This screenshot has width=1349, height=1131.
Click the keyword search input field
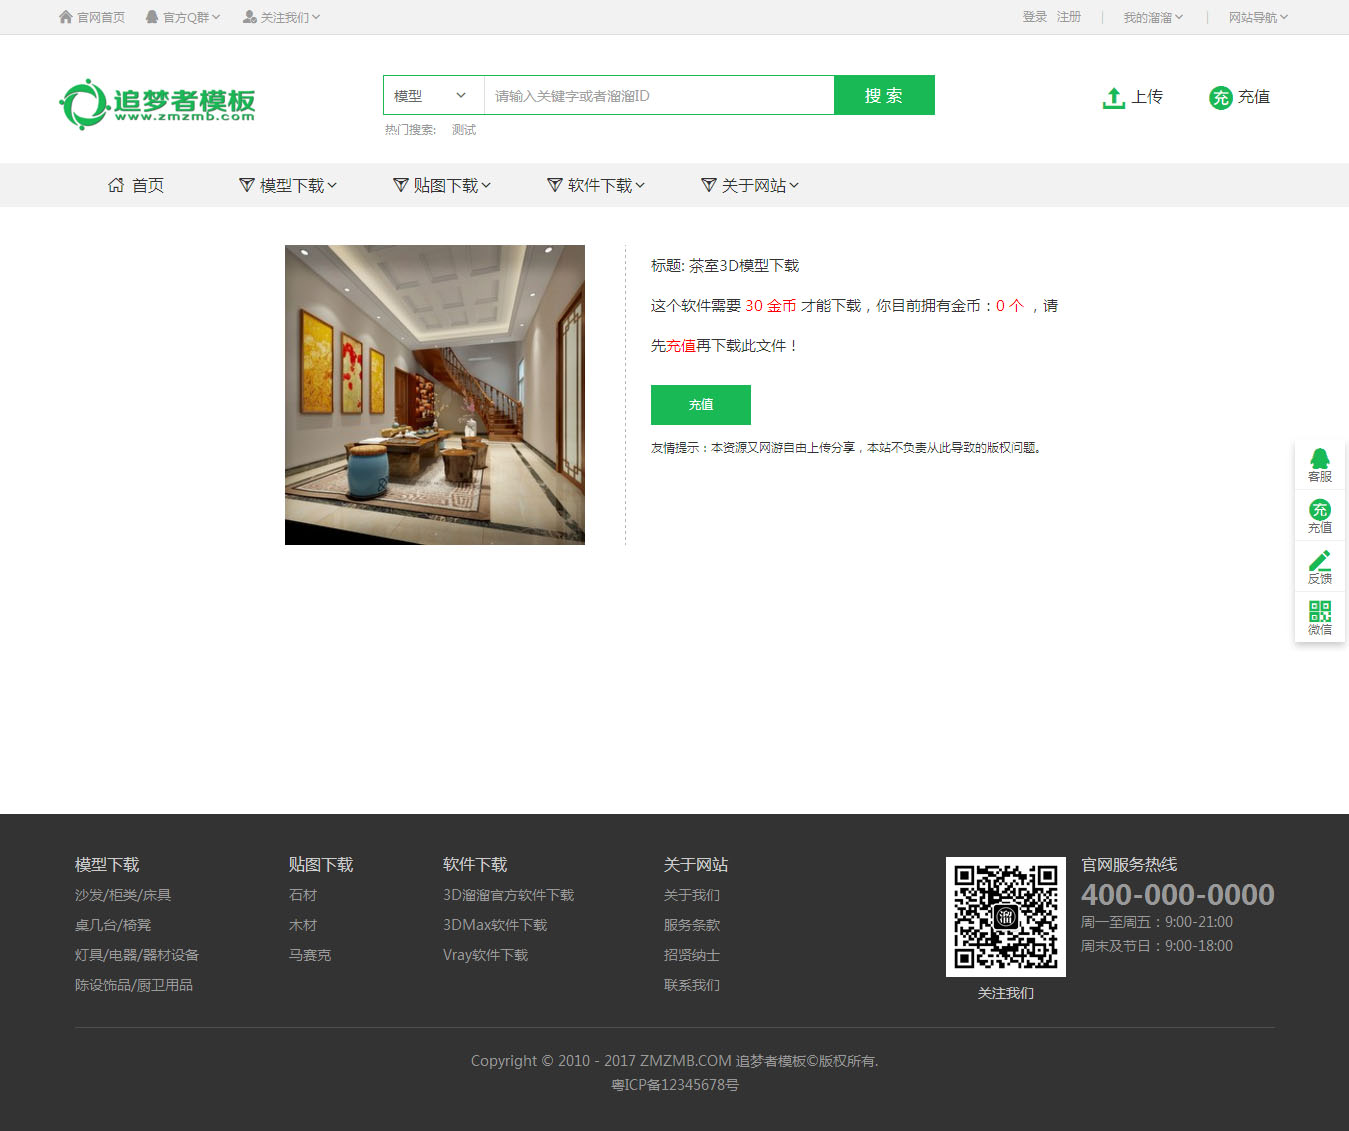(x=658, y=96)
